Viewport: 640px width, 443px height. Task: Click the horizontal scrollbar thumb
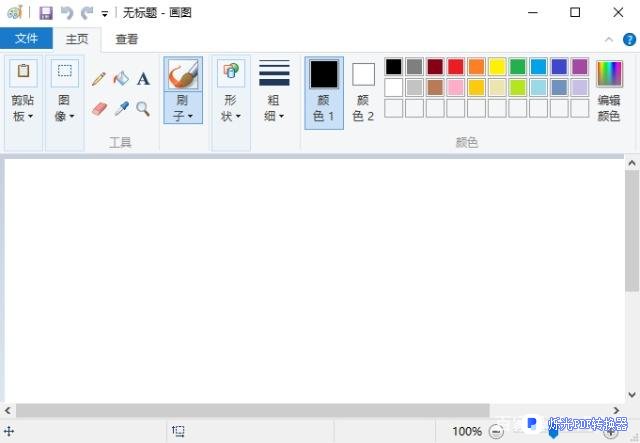(x=252, y=410)
